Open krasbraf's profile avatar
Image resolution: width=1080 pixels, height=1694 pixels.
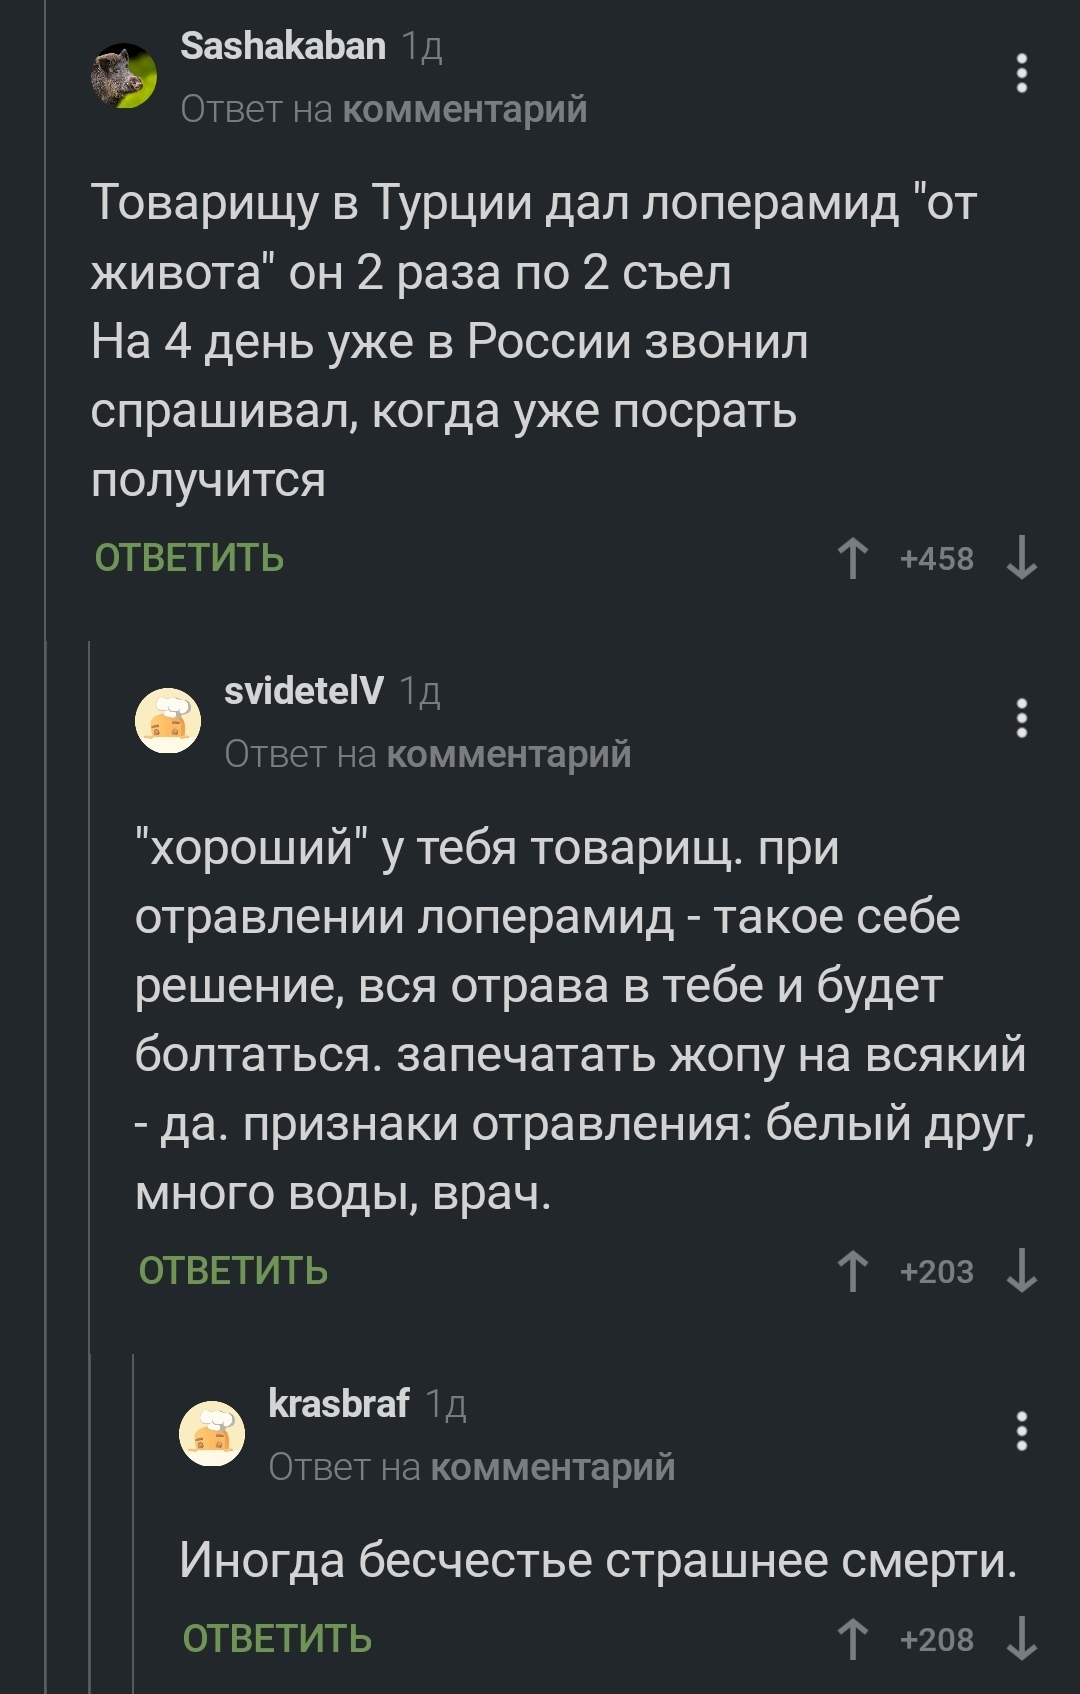pos(212,1433)
